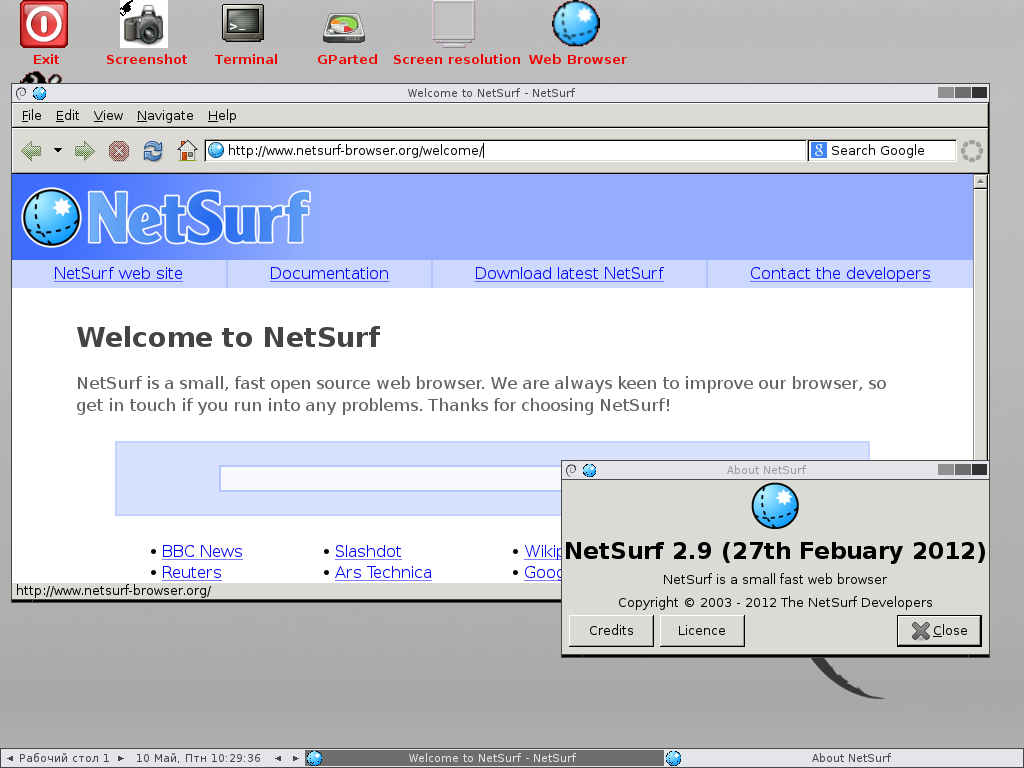Click status bar URL text

tap(114, 591)
